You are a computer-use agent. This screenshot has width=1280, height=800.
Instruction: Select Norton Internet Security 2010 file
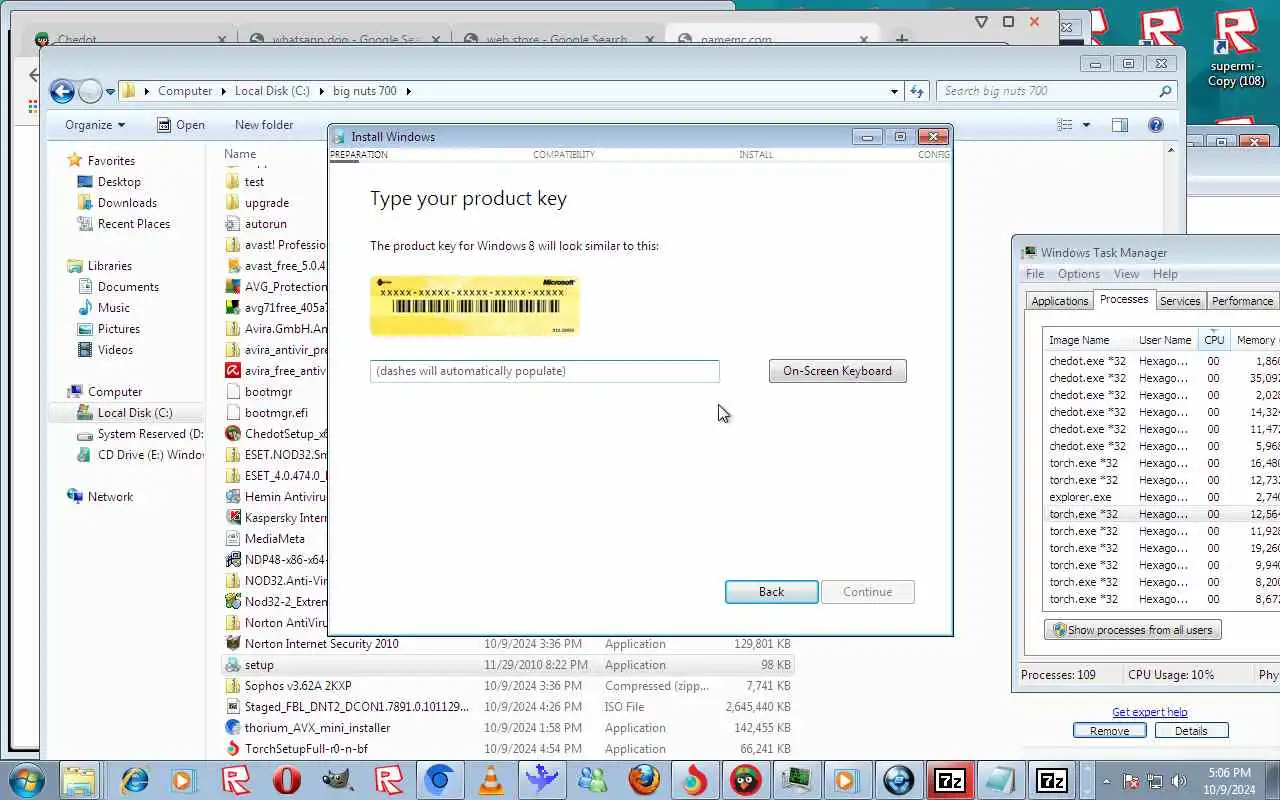tap(321, 644)
